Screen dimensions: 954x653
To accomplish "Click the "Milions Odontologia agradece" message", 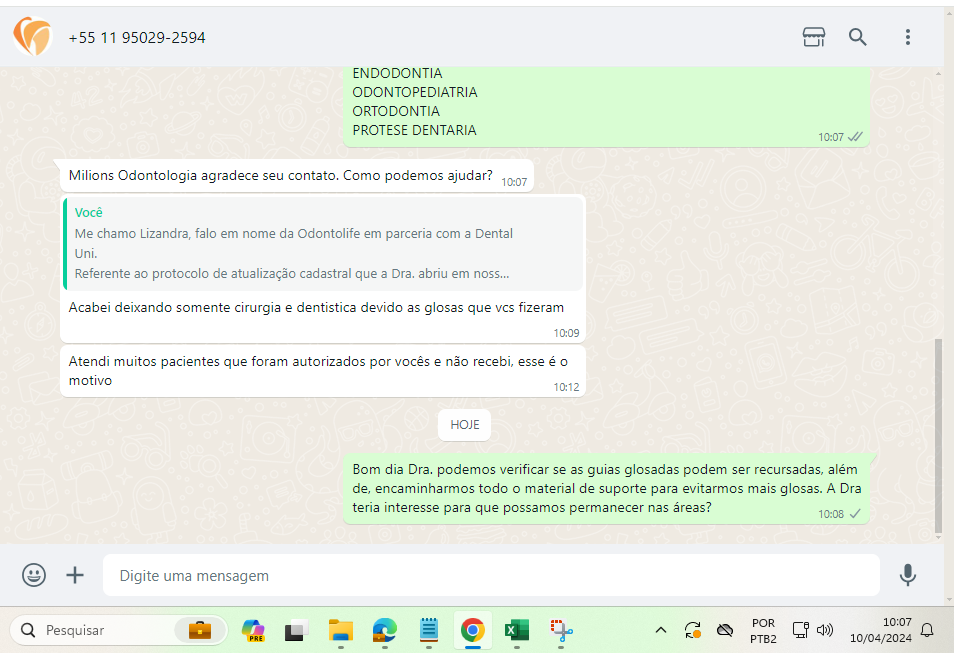I will point(297,176).
